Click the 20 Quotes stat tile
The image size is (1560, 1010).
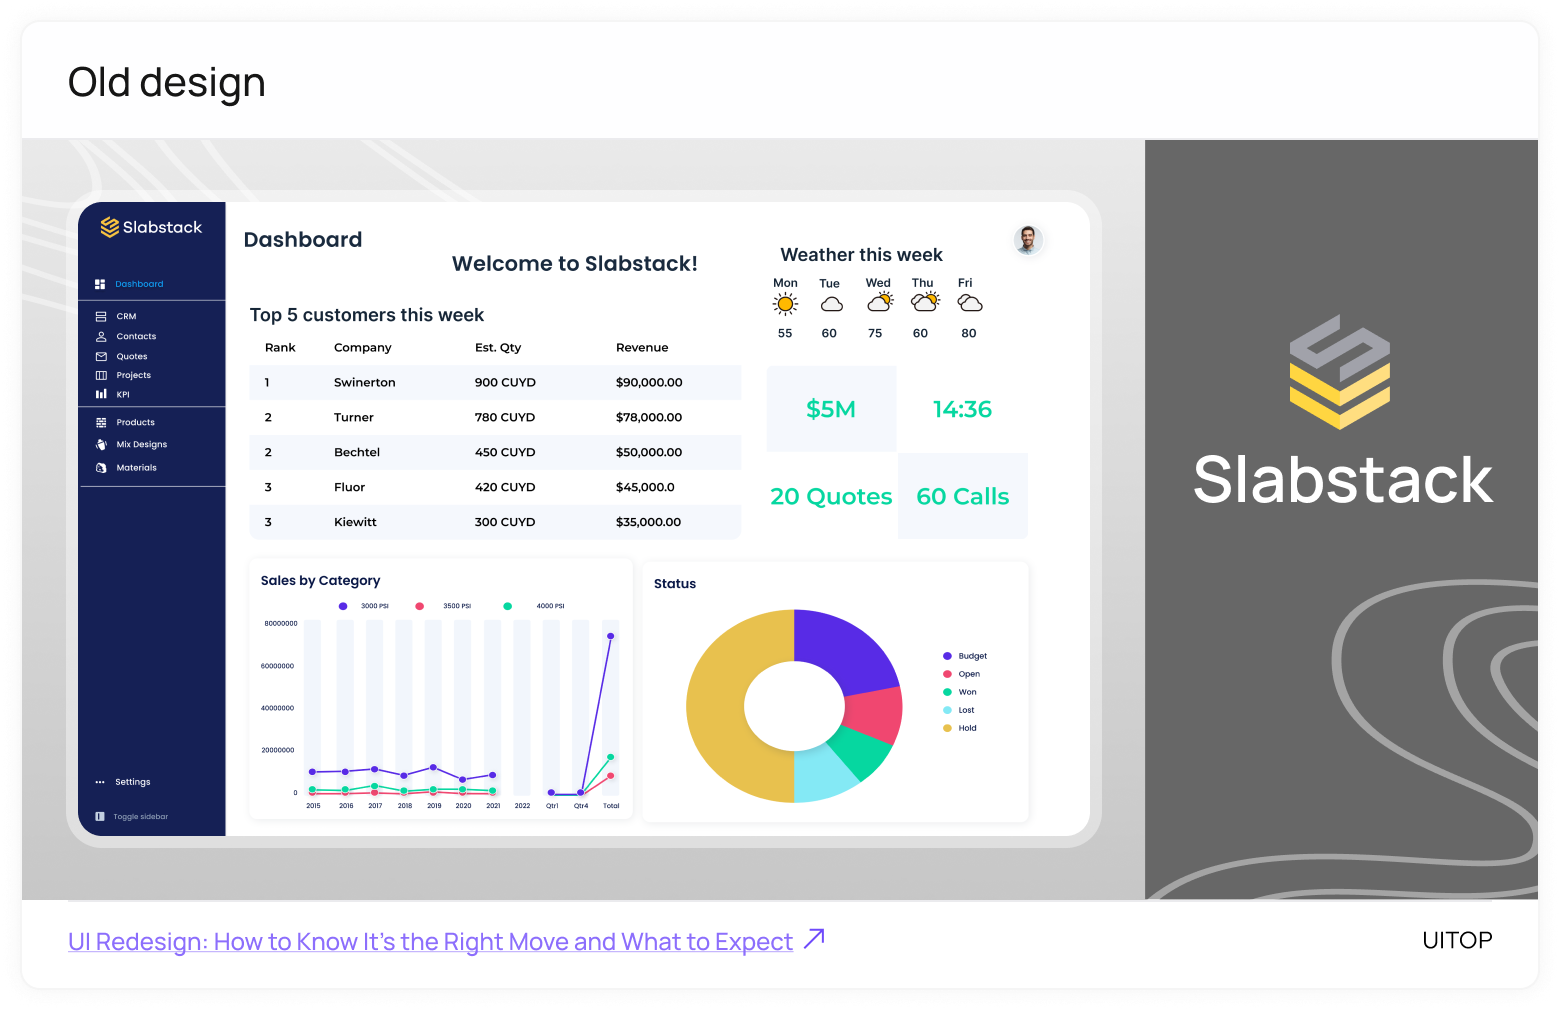point(831,496)
